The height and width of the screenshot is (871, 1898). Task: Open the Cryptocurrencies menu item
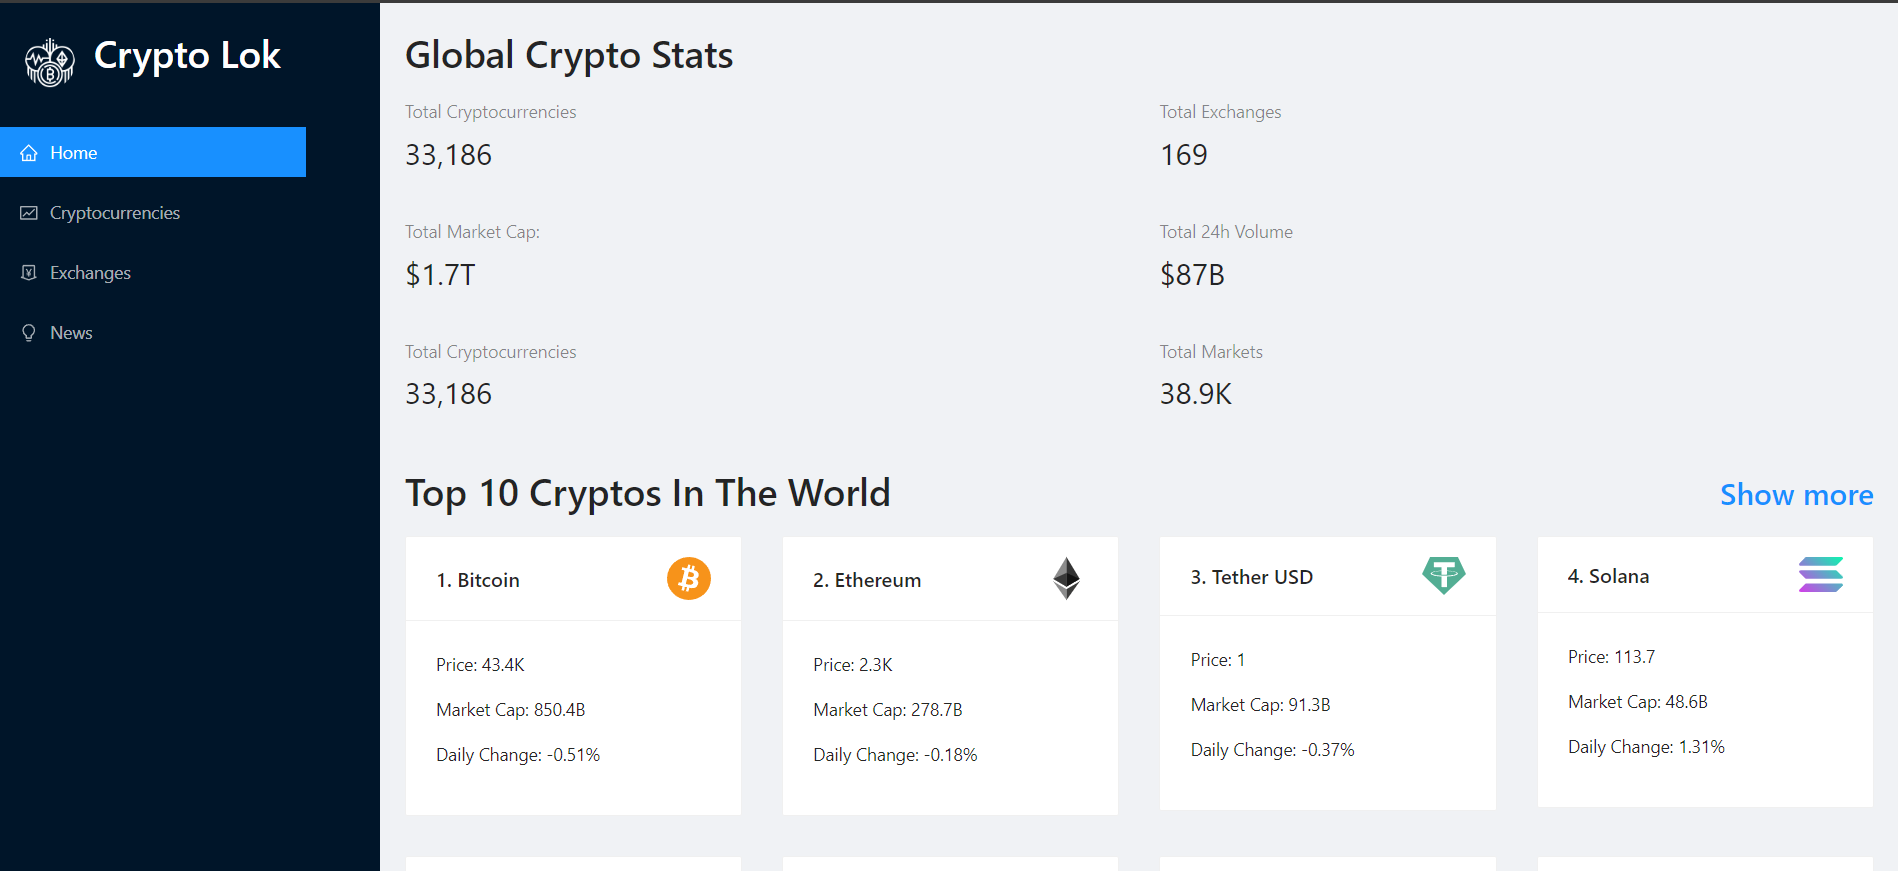153,213
